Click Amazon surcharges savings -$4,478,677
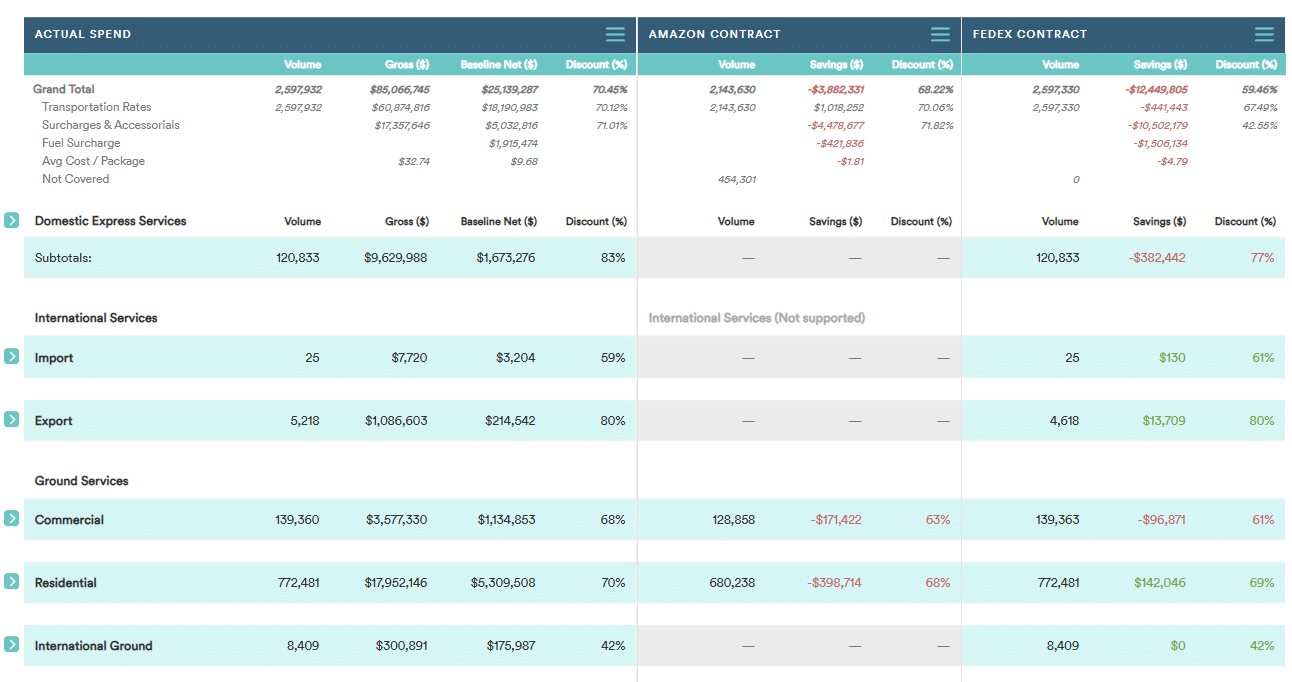The height and width of the screenshot is (682, 1292). tap(836, 125)
